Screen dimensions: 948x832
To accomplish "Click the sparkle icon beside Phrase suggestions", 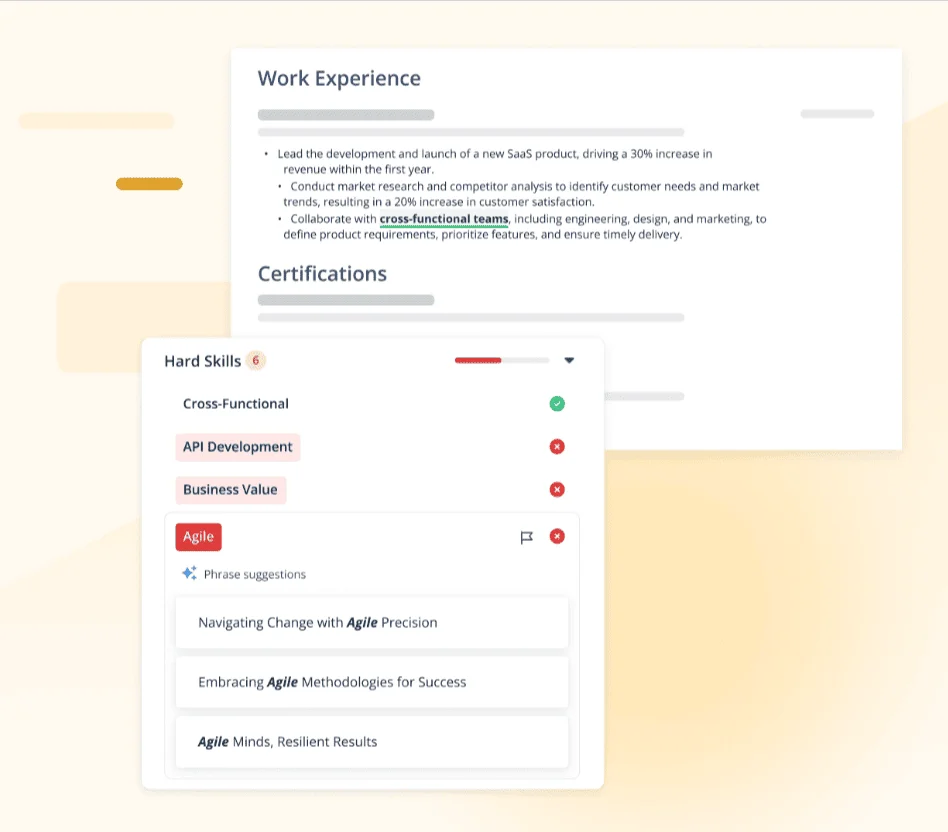I will [190, 573].
